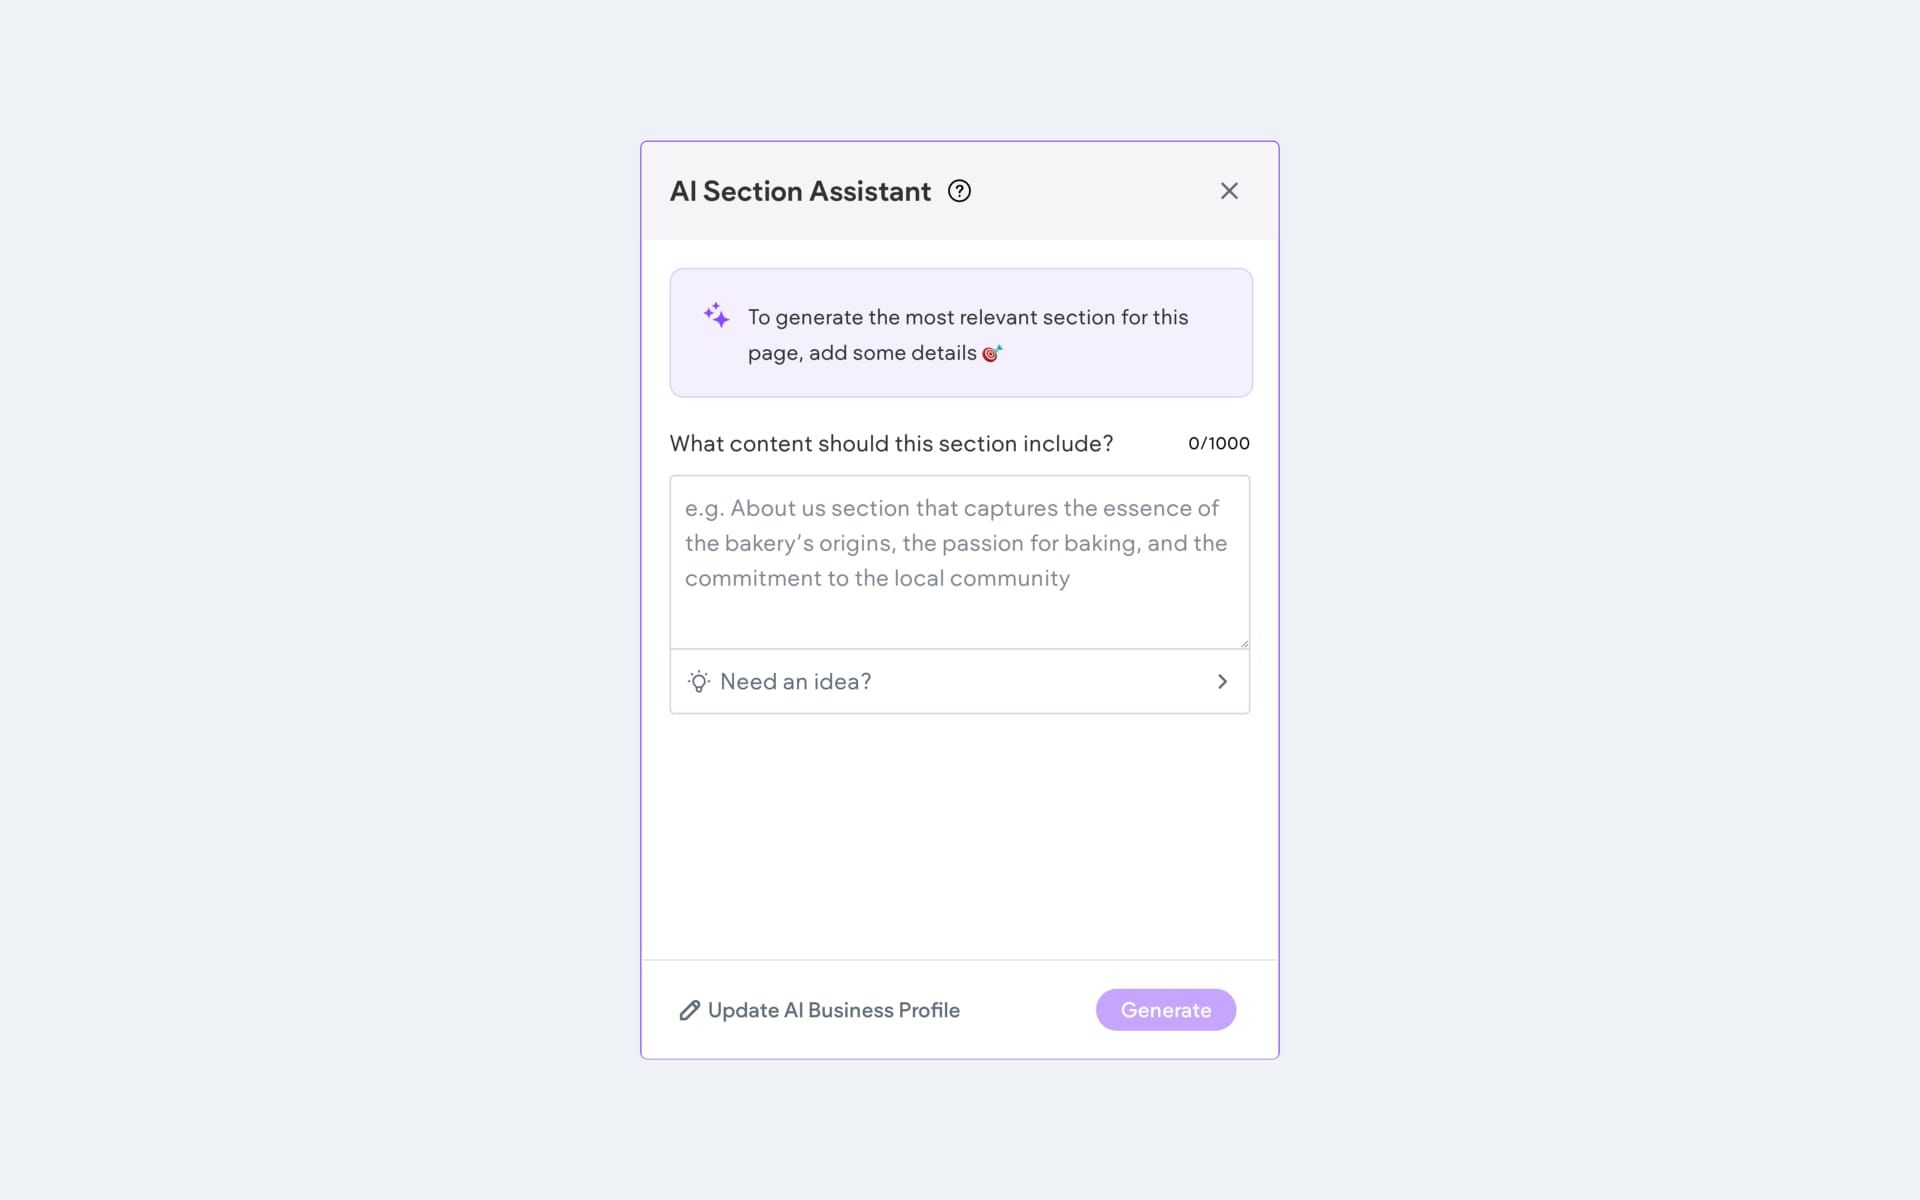Image resolution: width=1920 pixels, height=1200 pixels.
Task: Open Update AI Business Profile
Action: [832, 1010]
